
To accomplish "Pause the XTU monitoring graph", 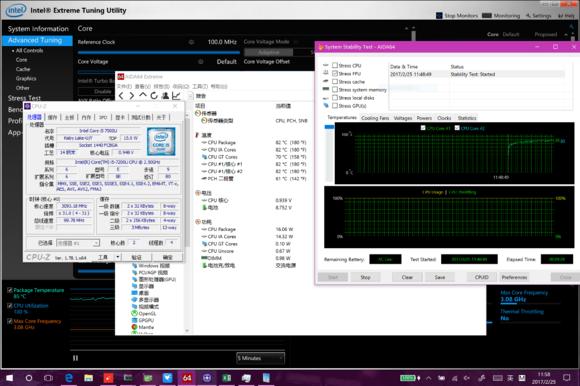I will [75, 358].
